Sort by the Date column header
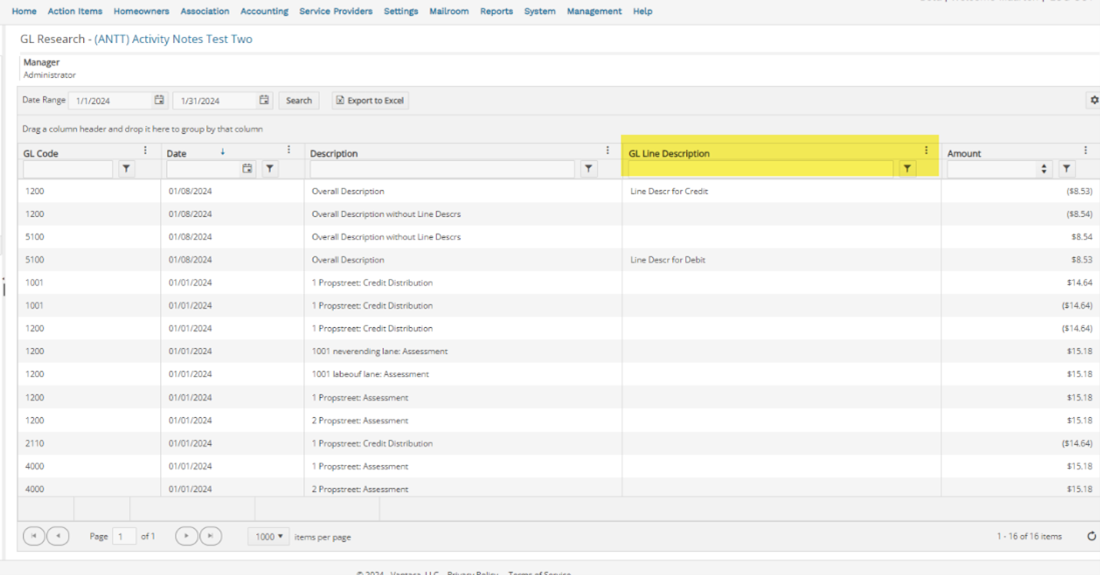 [177, 153]
